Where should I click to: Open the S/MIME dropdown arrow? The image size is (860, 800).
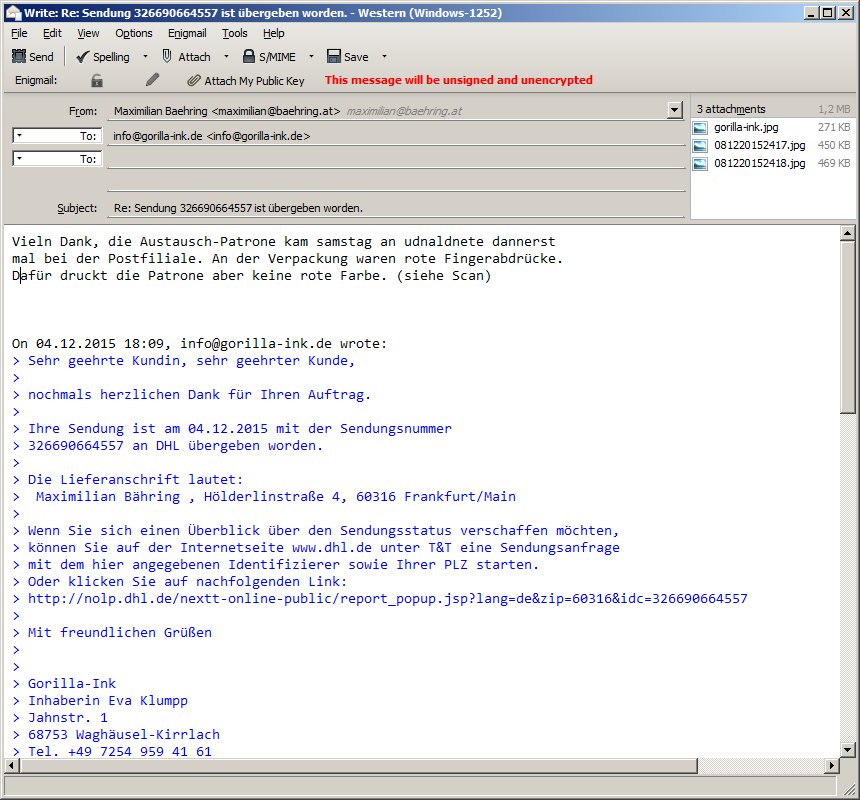pos(311,56)
